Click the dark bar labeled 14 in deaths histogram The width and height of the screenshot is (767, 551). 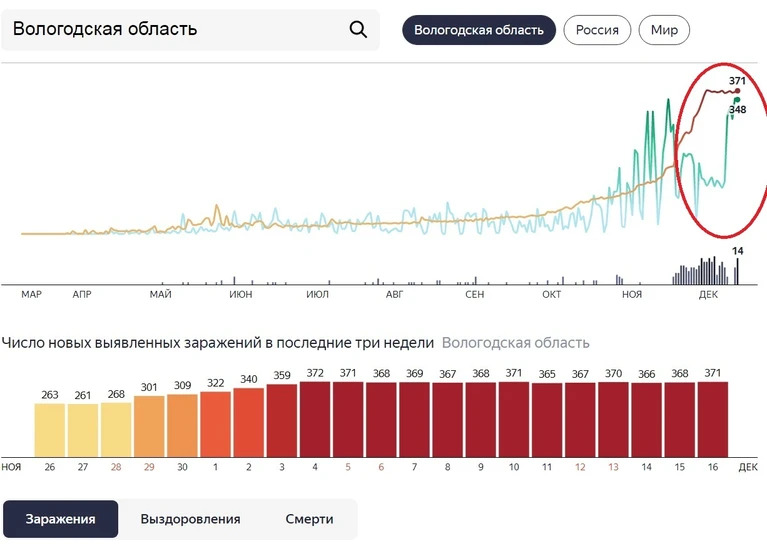point(738,271)
